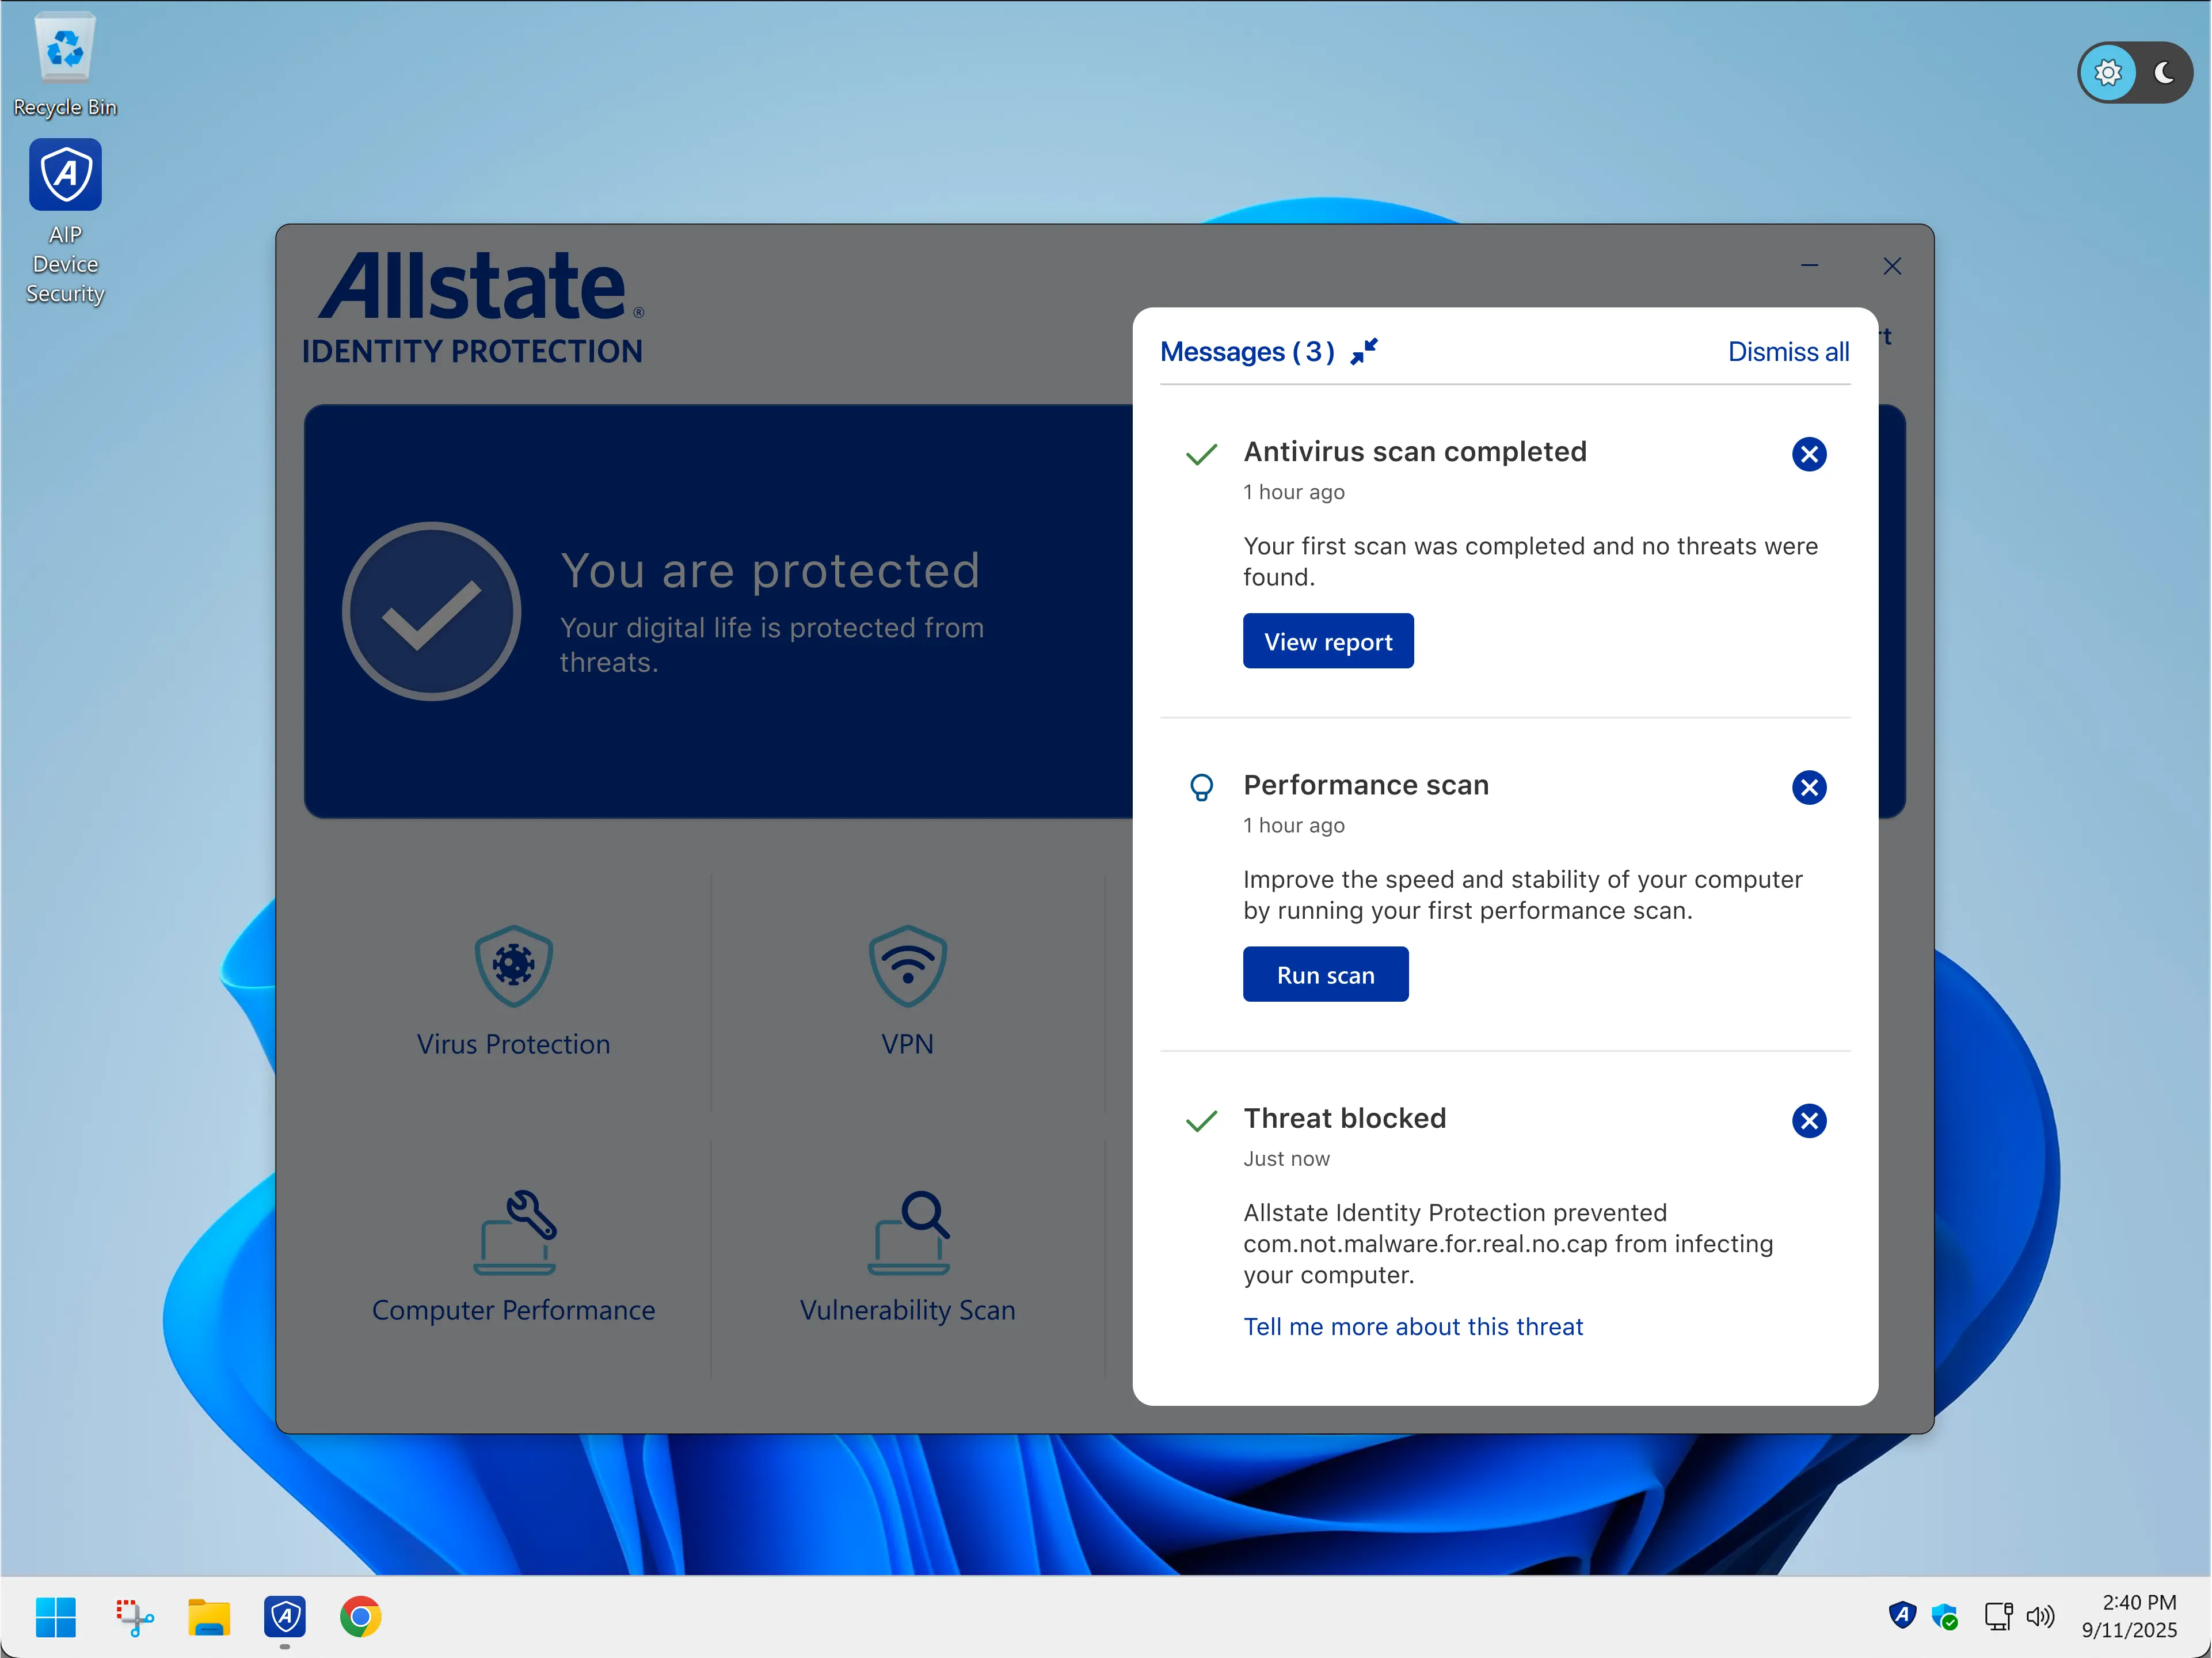Open the Computer Performance wrench icon
The image size is (2212, 1658).
[x=514, y=1232]
